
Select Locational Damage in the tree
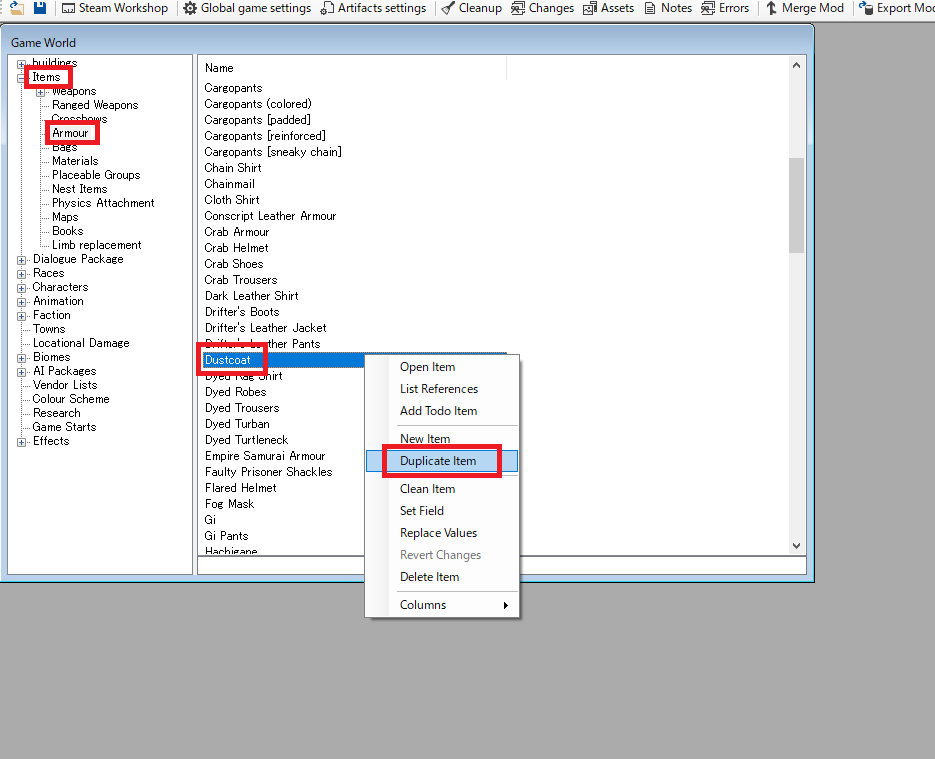pos(81,343)
